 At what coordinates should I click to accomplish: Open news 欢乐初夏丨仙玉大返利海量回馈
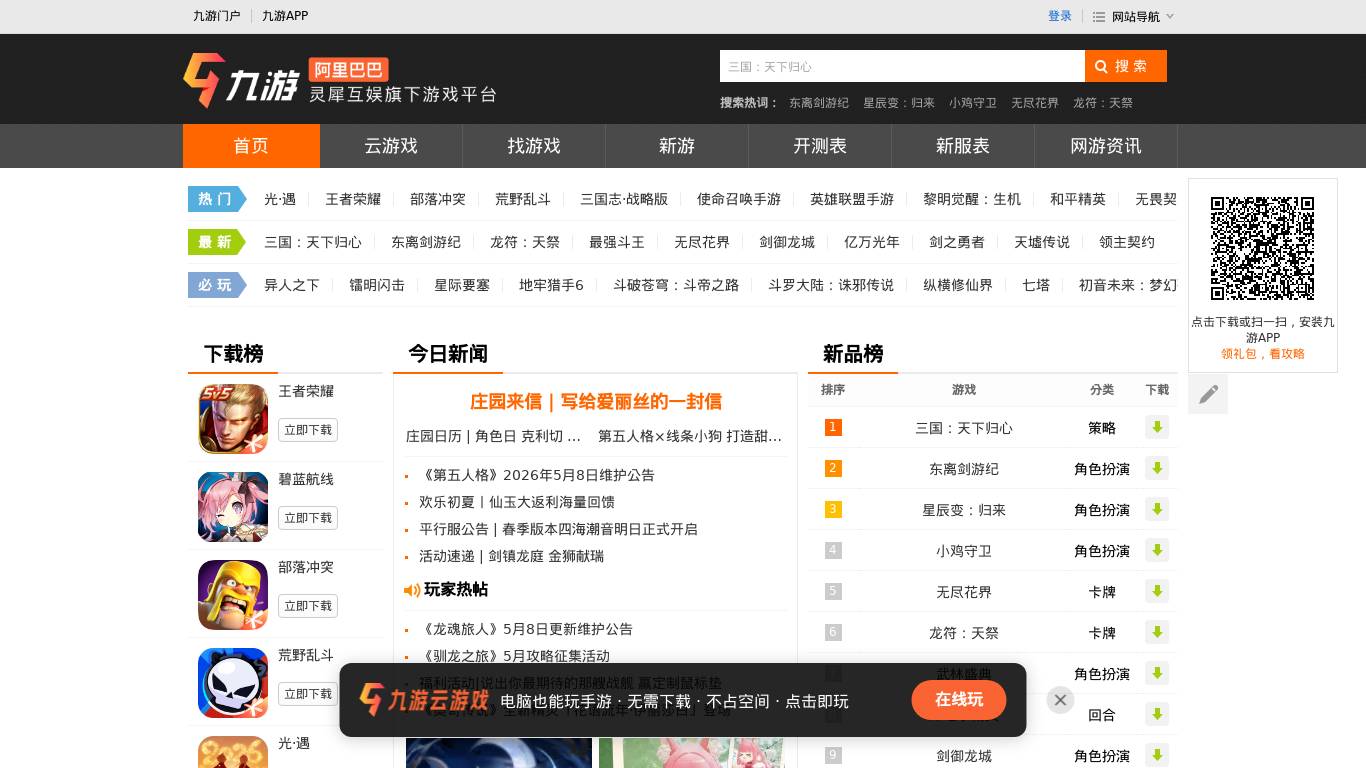click(x=517, y=502)
